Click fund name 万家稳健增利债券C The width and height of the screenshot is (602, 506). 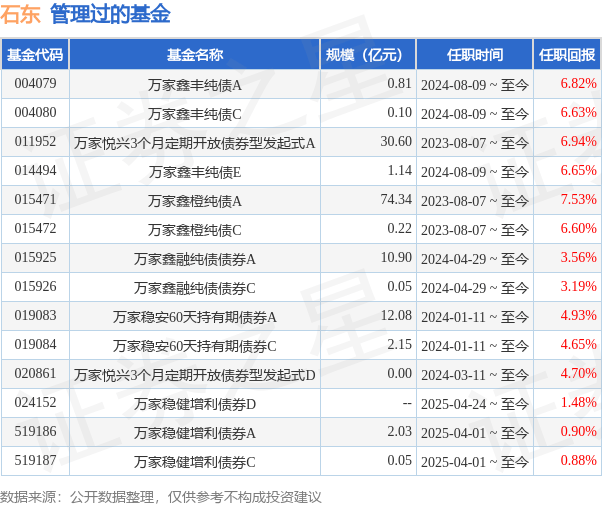pyautogui.click(x=195, y=462)
